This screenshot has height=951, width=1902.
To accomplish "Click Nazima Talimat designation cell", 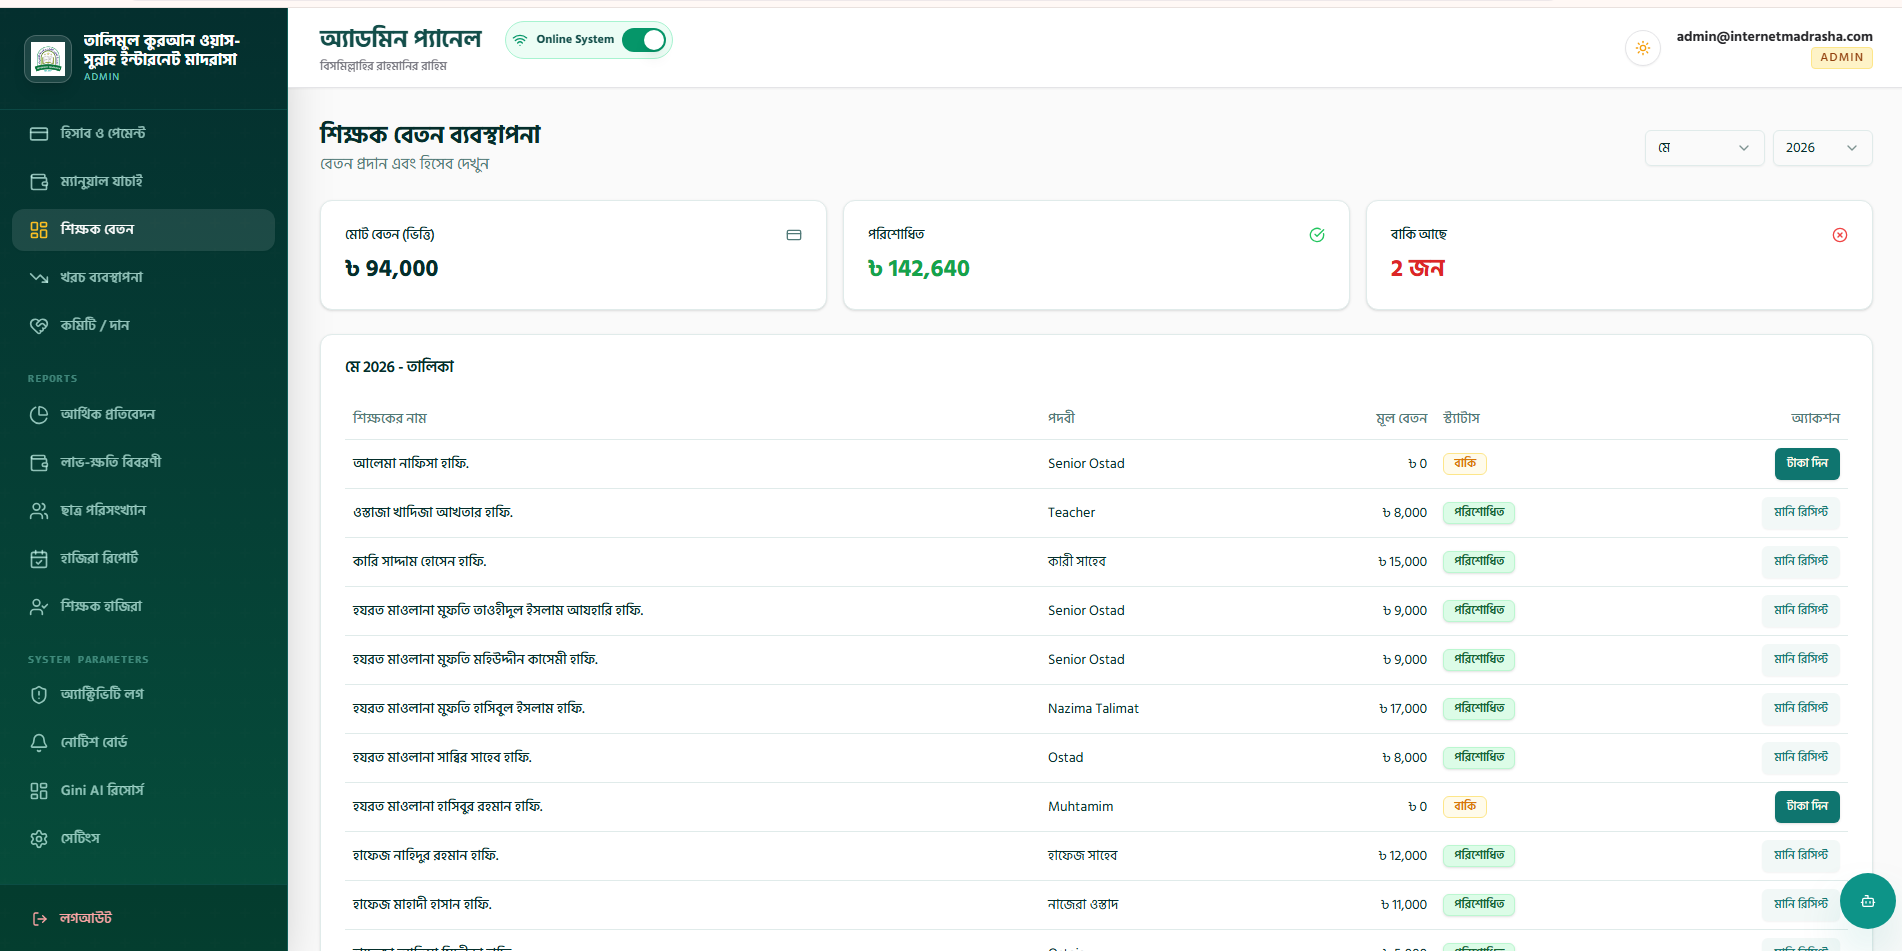I will (x=1093, y=709).
